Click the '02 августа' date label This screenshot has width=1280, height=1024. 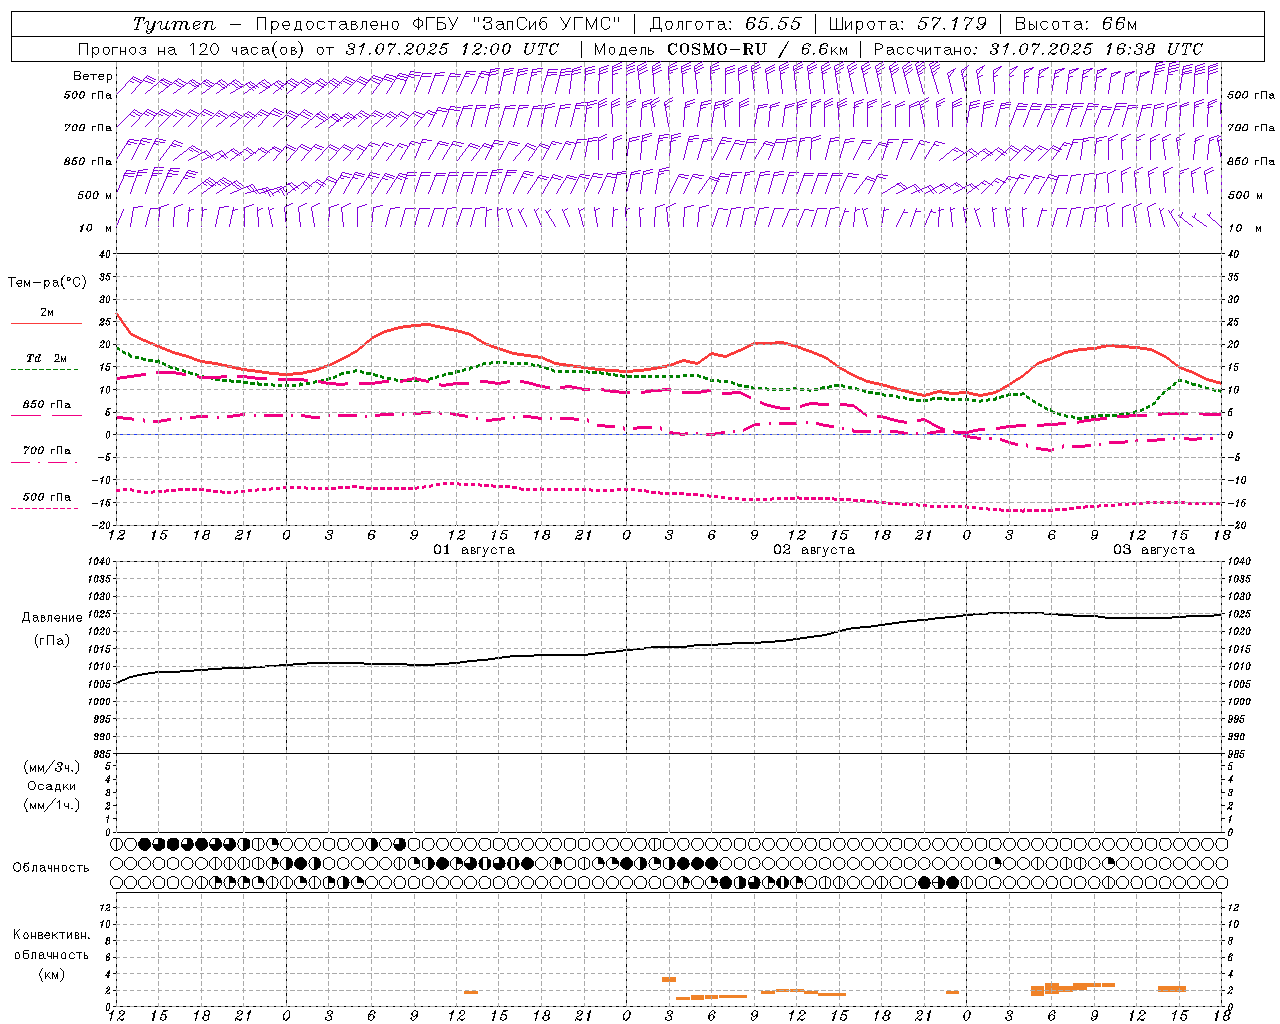[814, 550]
